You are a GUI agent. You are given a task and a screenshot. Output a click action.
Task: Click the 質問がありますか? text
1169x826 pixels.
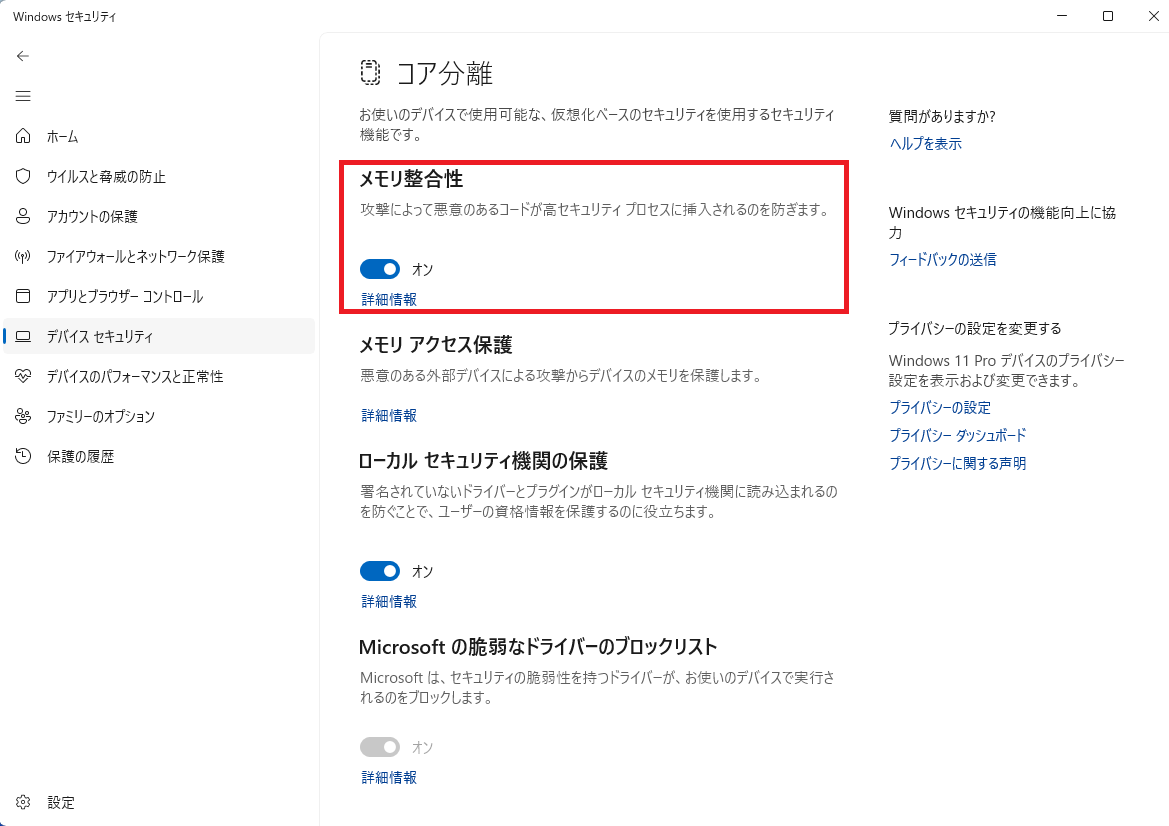click(942, 116)
